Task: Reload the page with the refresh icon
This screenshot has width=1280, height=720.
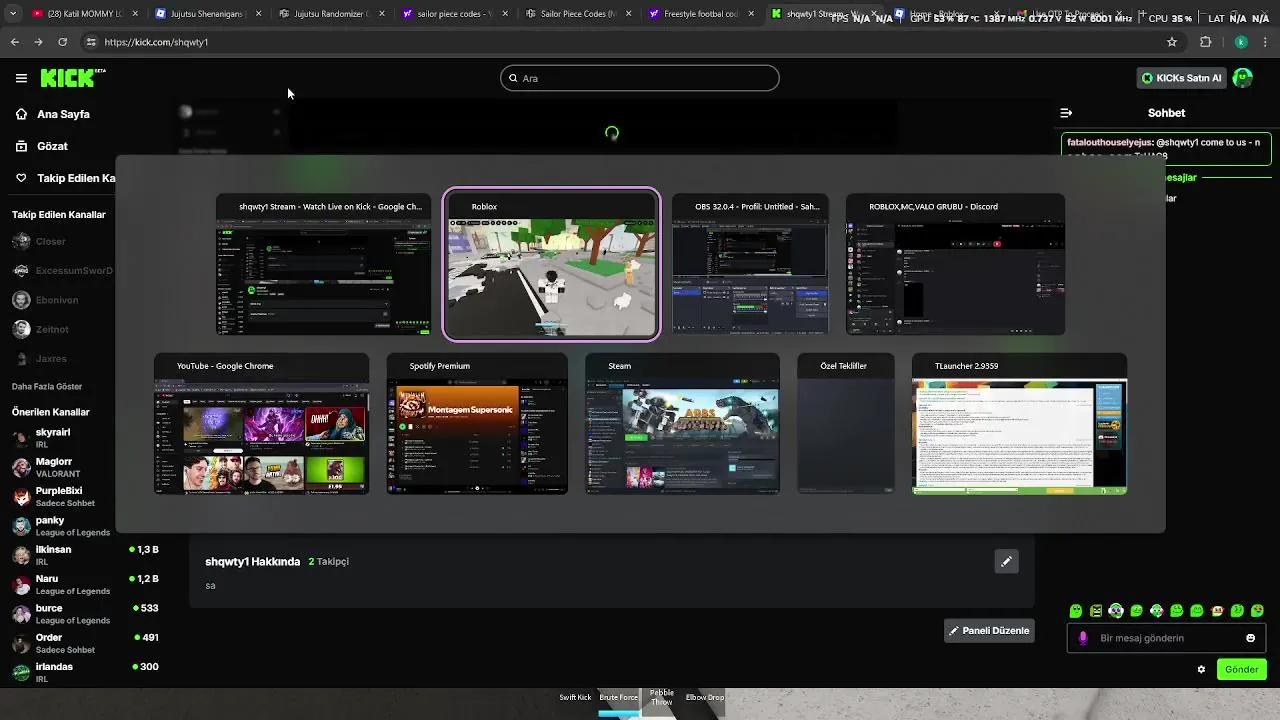Action: (x=62, y=42)
